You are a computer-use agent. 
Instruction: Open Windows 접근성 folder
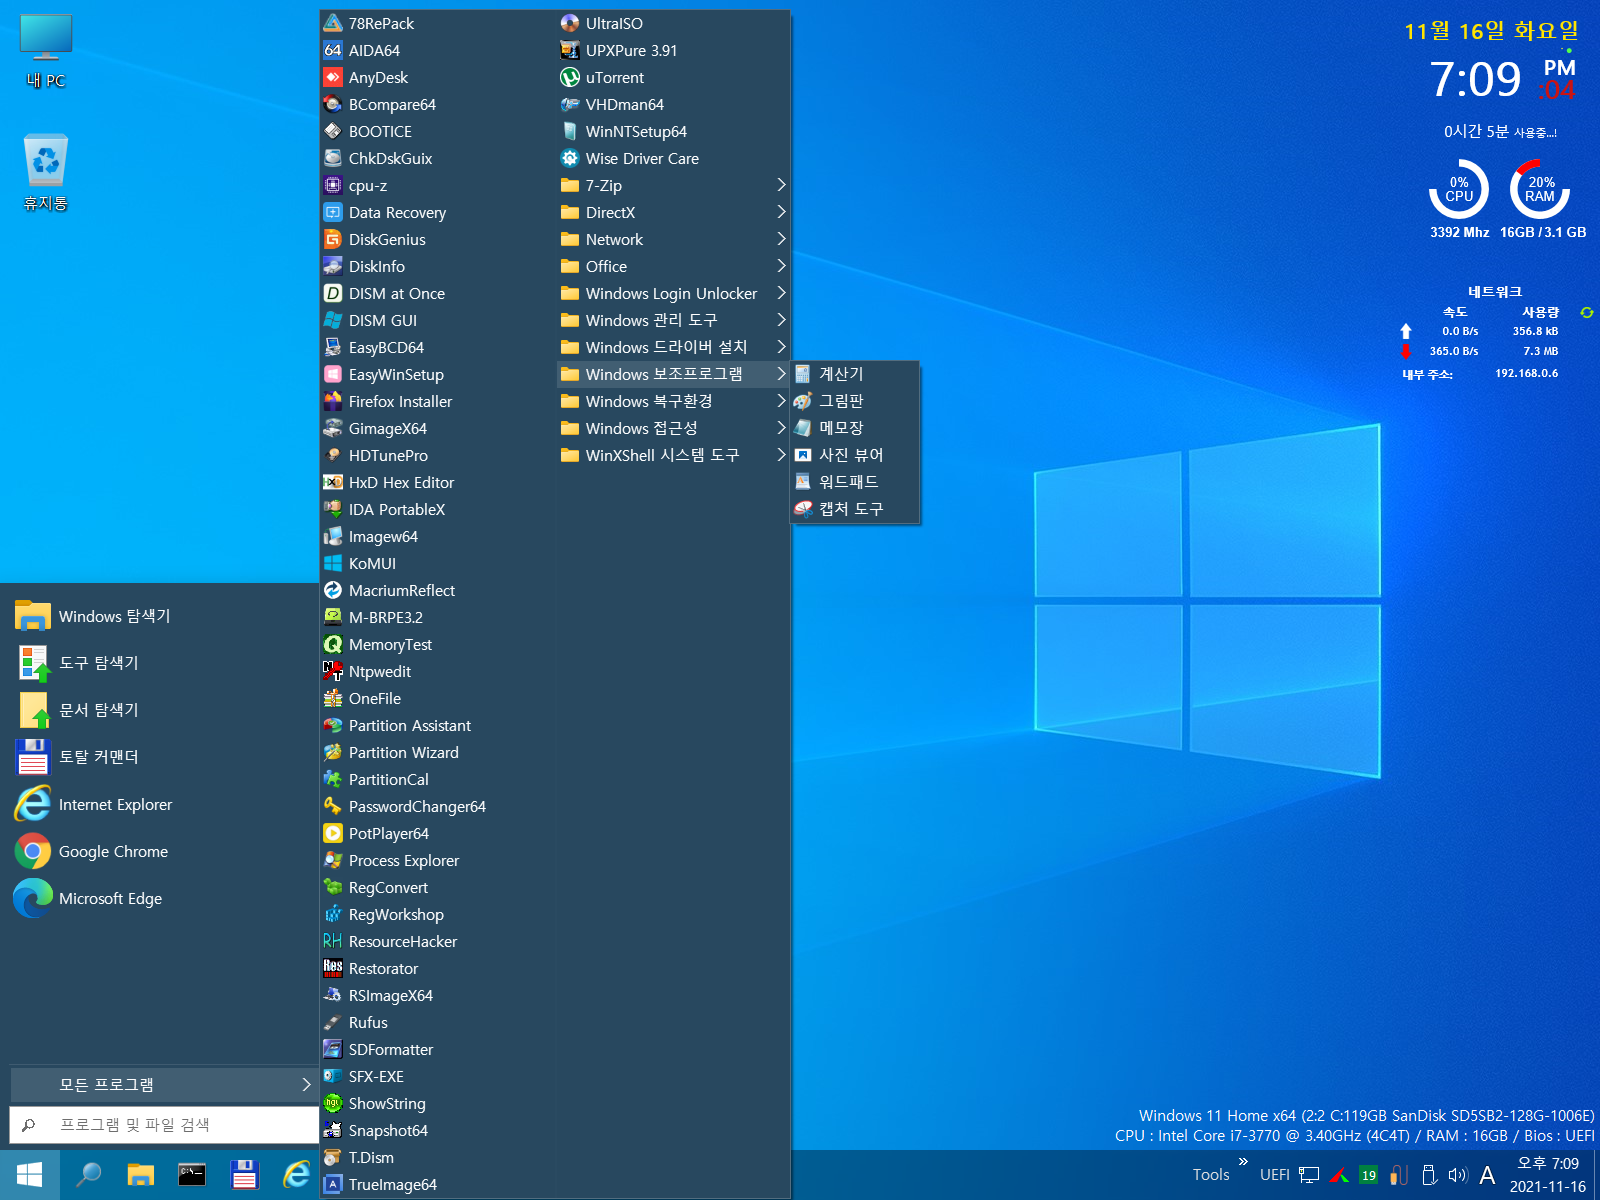673,428
